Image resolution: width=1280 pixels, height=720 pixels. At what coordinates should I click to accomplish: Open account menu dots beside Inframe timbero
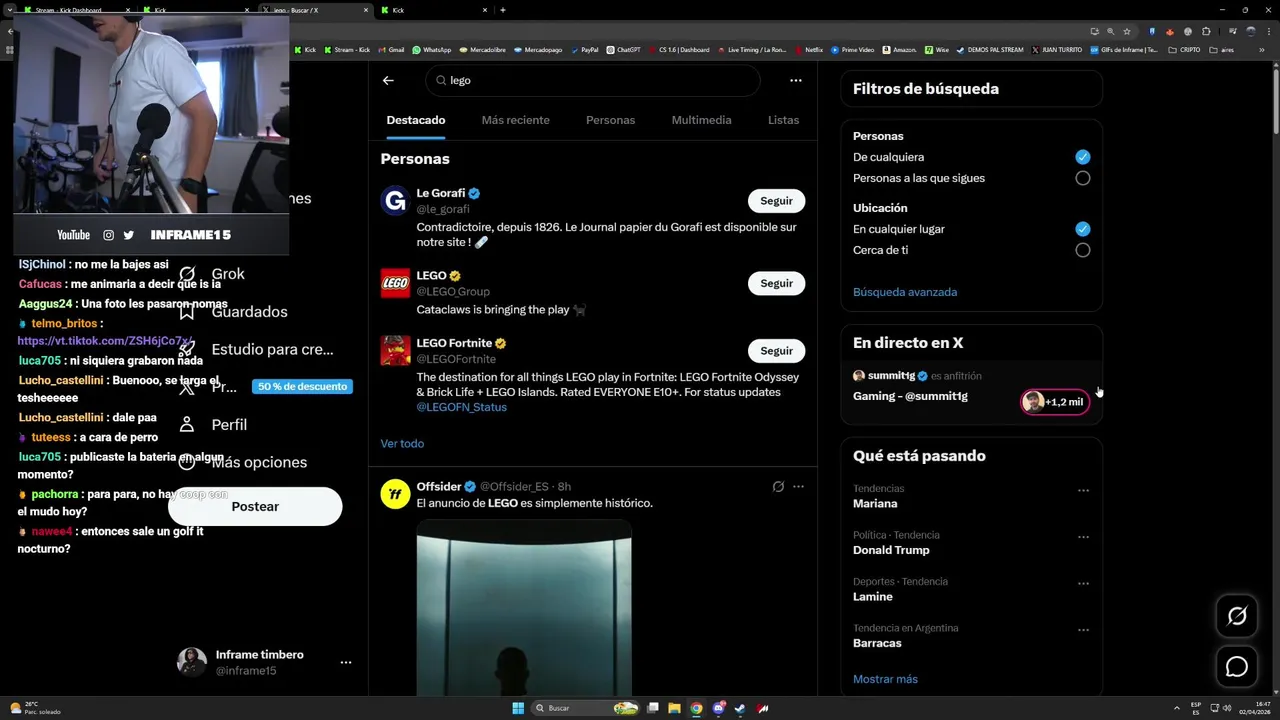(x=346, y=663)
